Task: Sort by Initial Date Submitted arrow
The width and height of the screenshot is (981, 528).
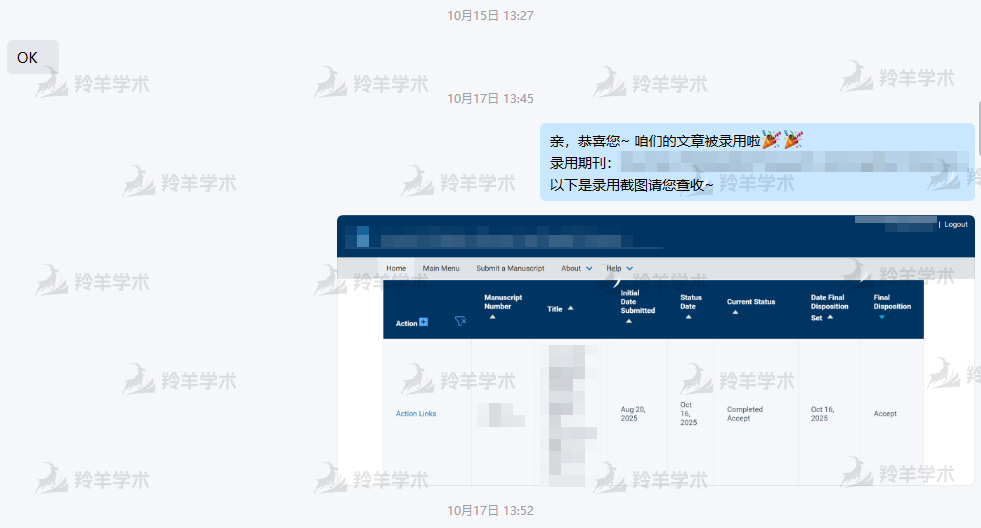Action: click(x=627, y=321)
